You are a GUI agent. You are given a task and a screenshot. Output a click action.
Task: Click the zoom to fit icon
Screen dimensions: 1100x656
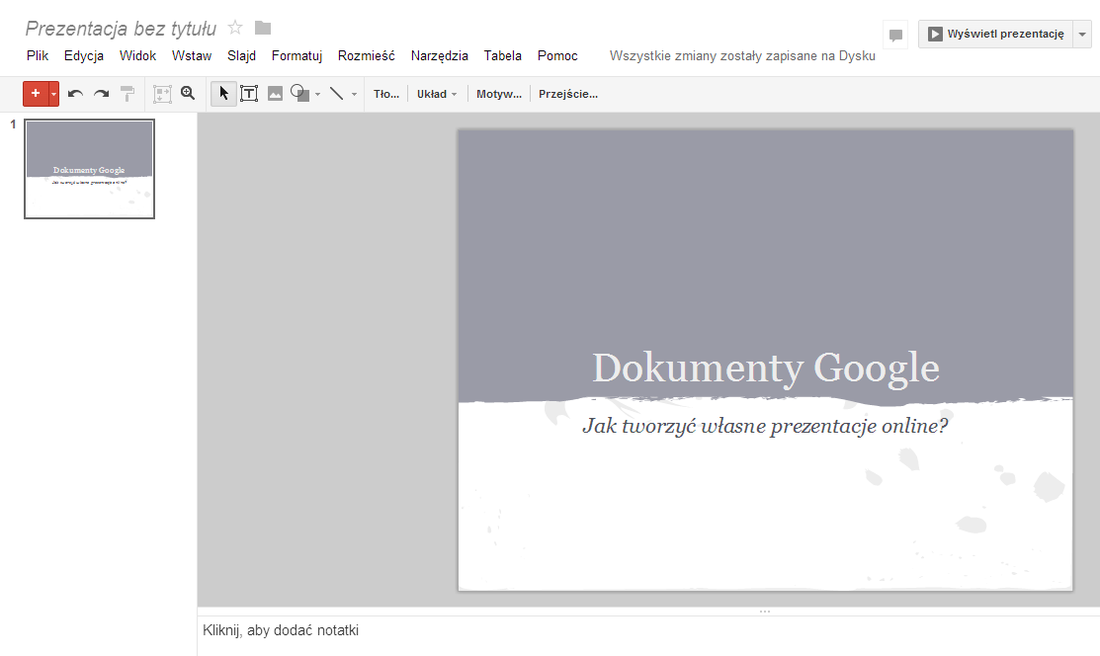[162, 93]
